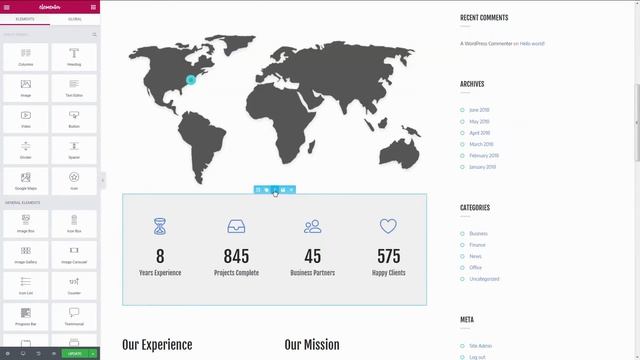
Task: Select the Video widget
Action: (26, 119)
